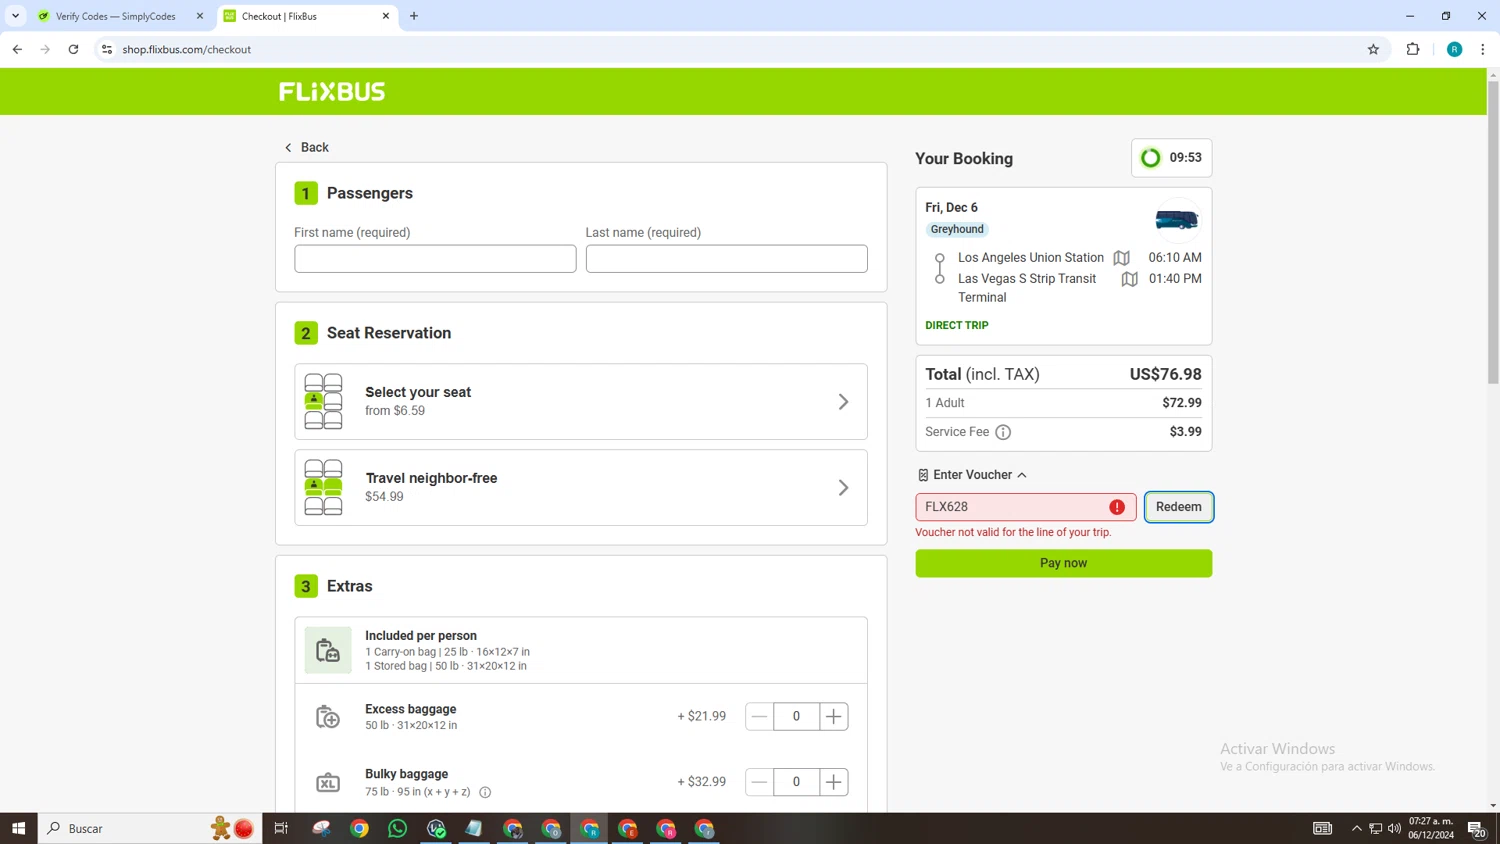Click the FlixBus logo
The image size is (1500, 844).
coord(332,91)
